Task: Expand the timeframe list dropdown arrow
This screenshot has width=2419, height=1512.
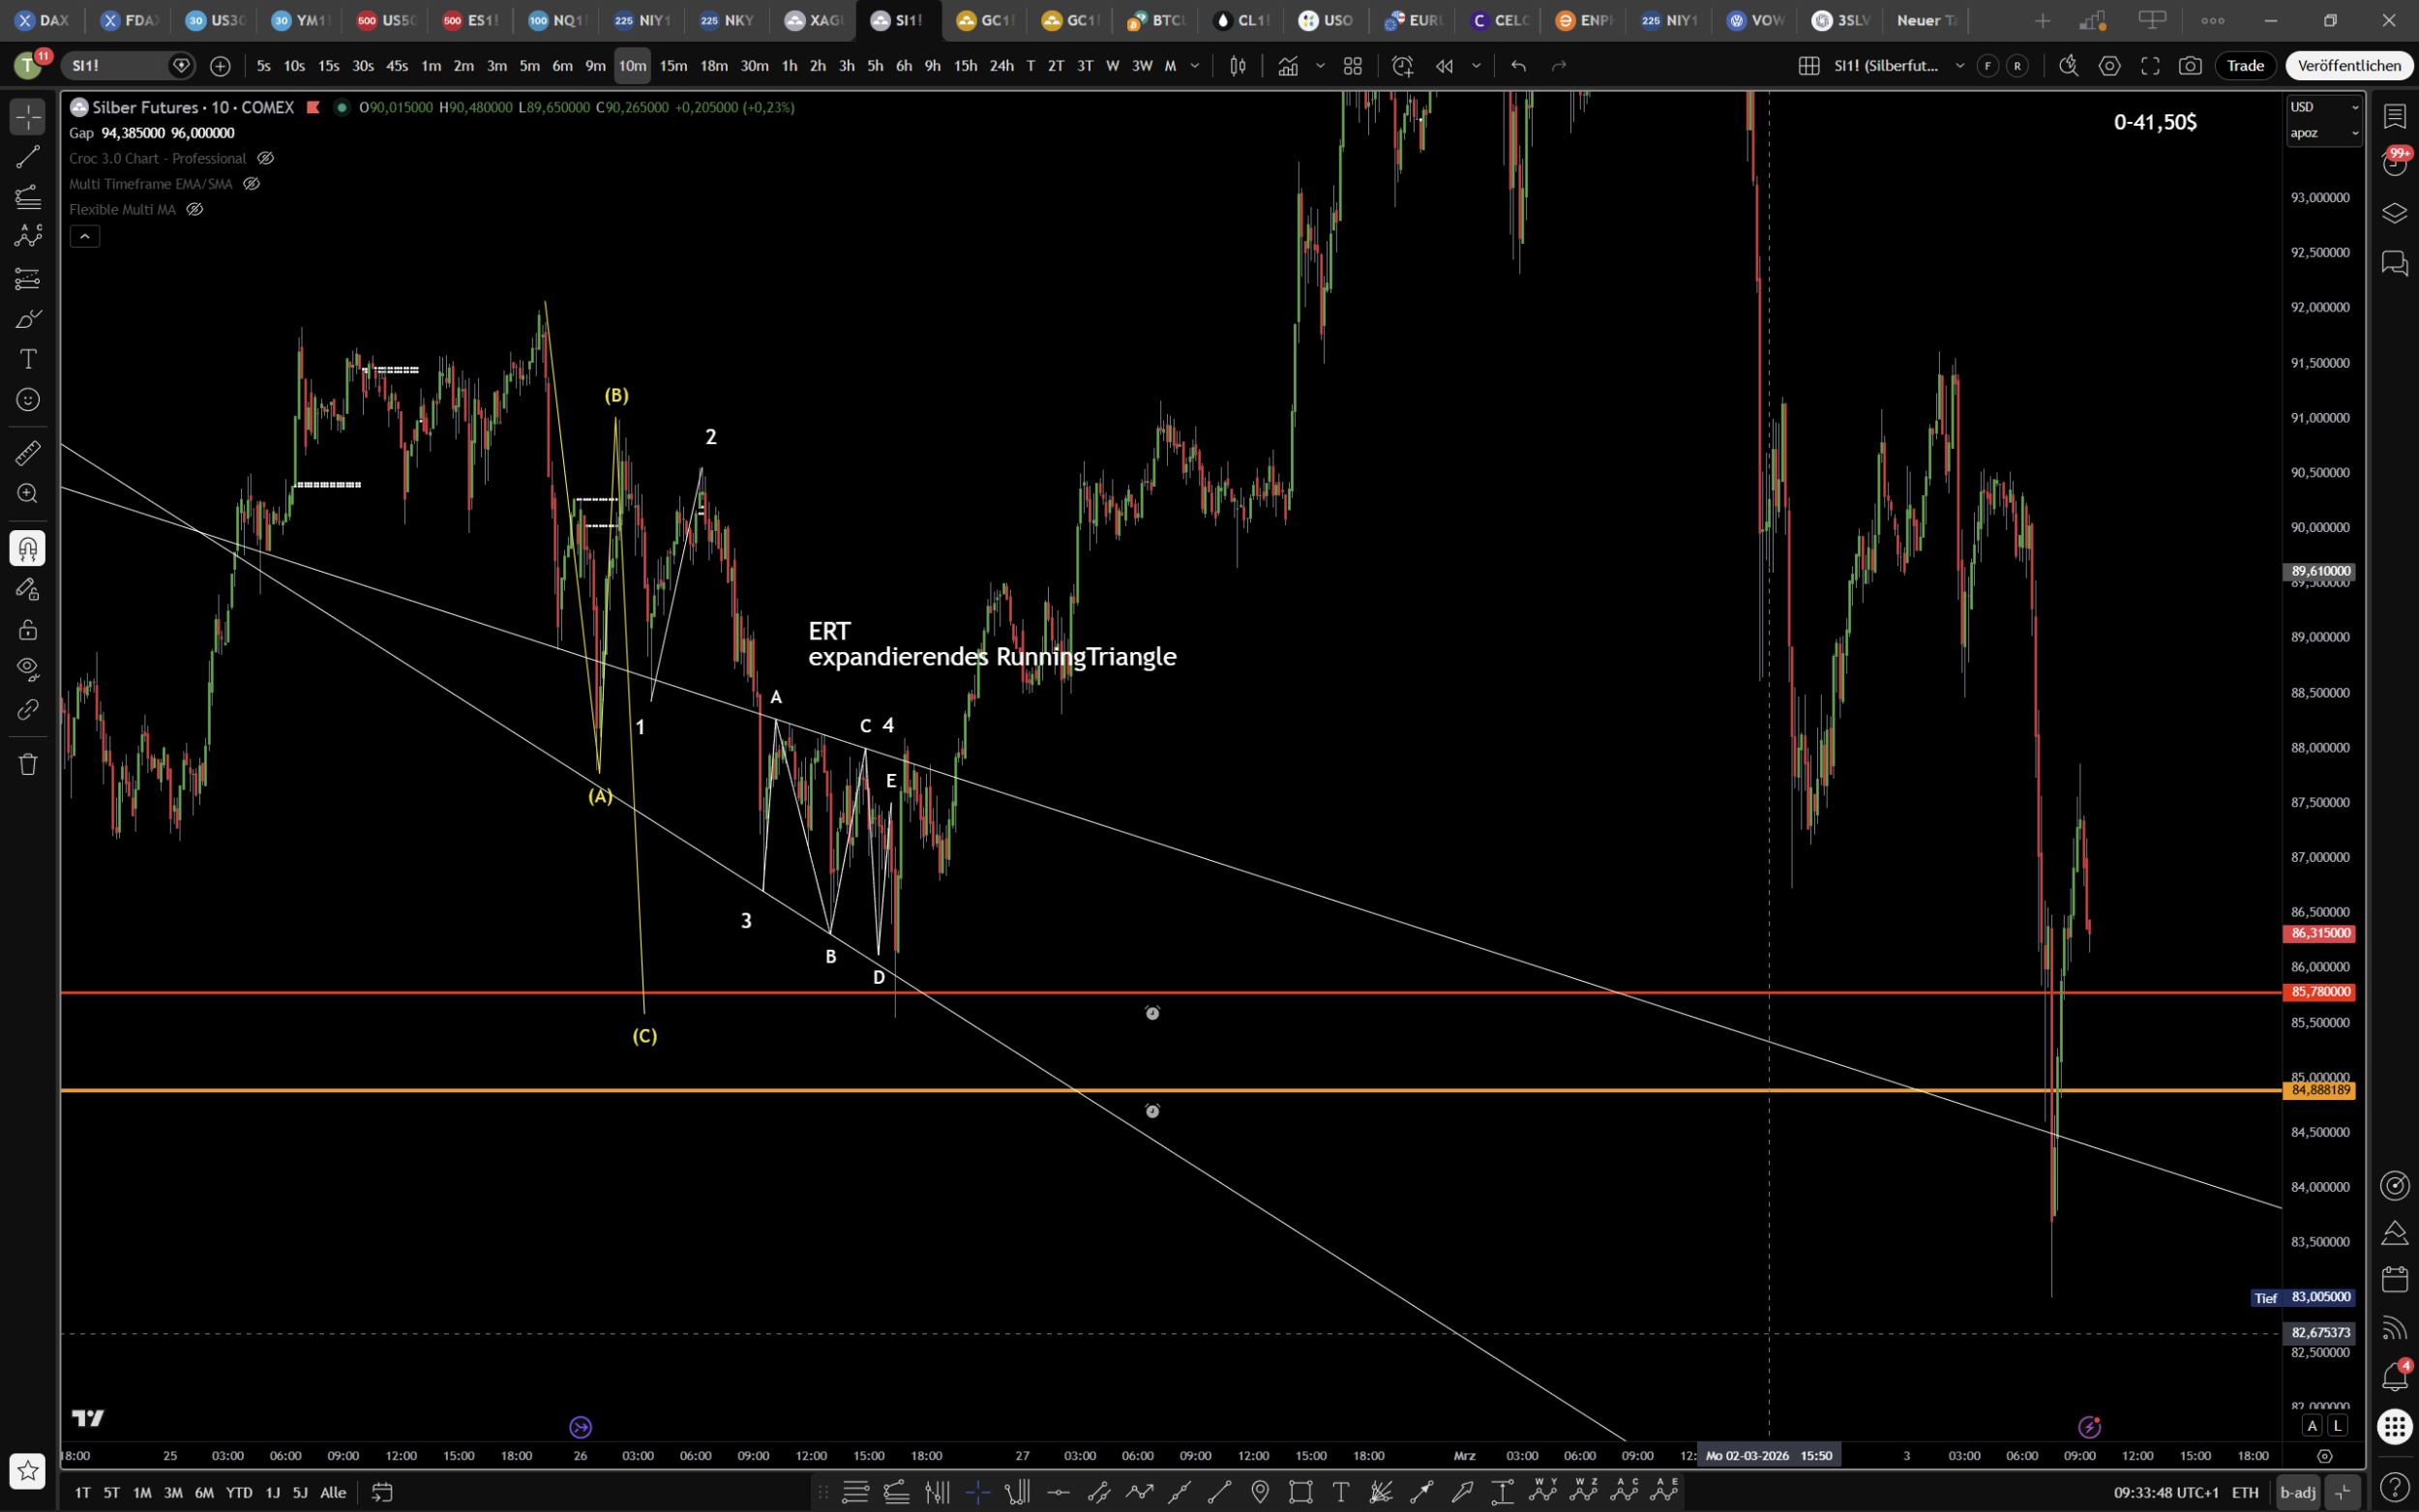Action: pyautogui.click(x=1194, y=66)
